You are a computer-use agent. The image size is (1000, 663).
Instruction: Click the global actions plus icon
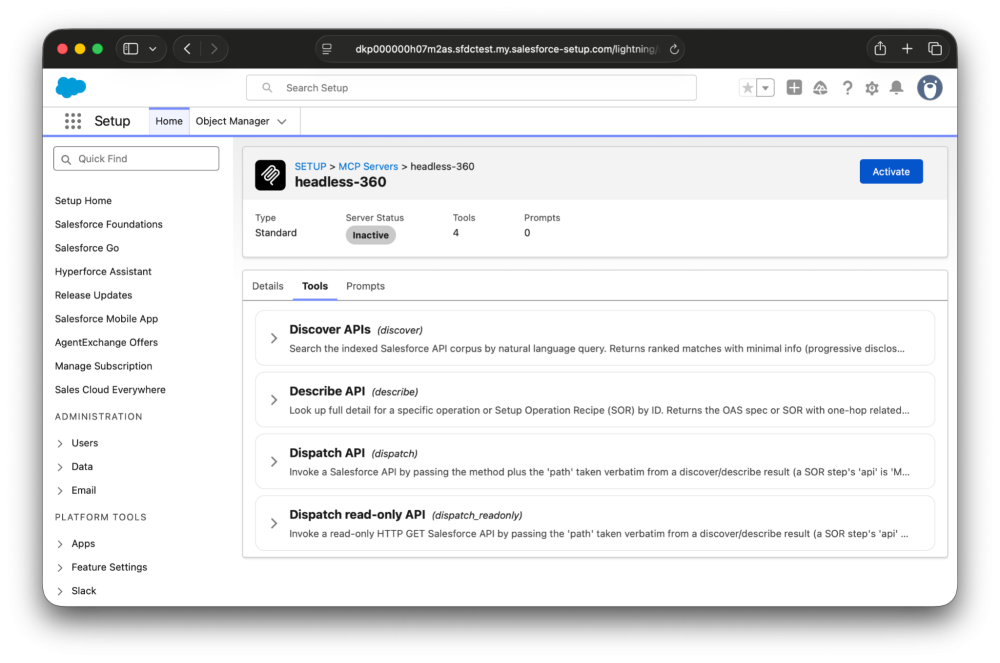click(794, 88)
